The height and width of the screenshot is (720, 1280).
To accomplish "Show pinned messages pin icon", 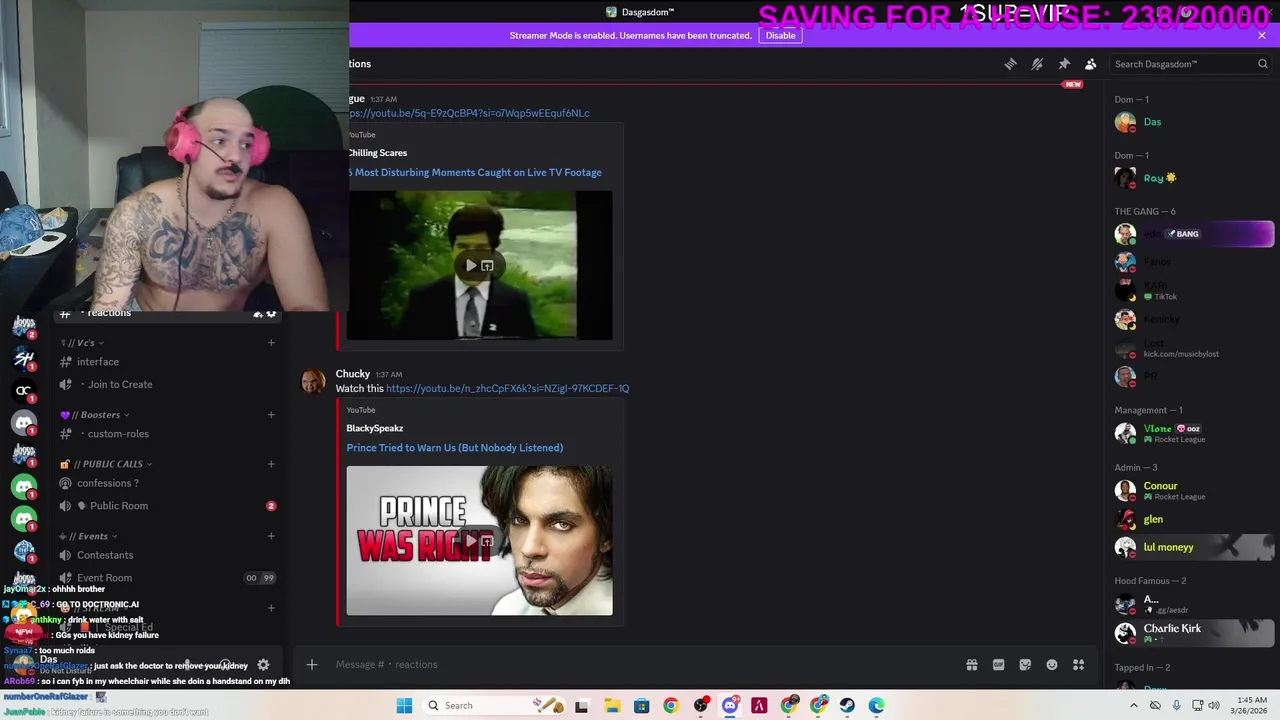I will (1064, 64).
